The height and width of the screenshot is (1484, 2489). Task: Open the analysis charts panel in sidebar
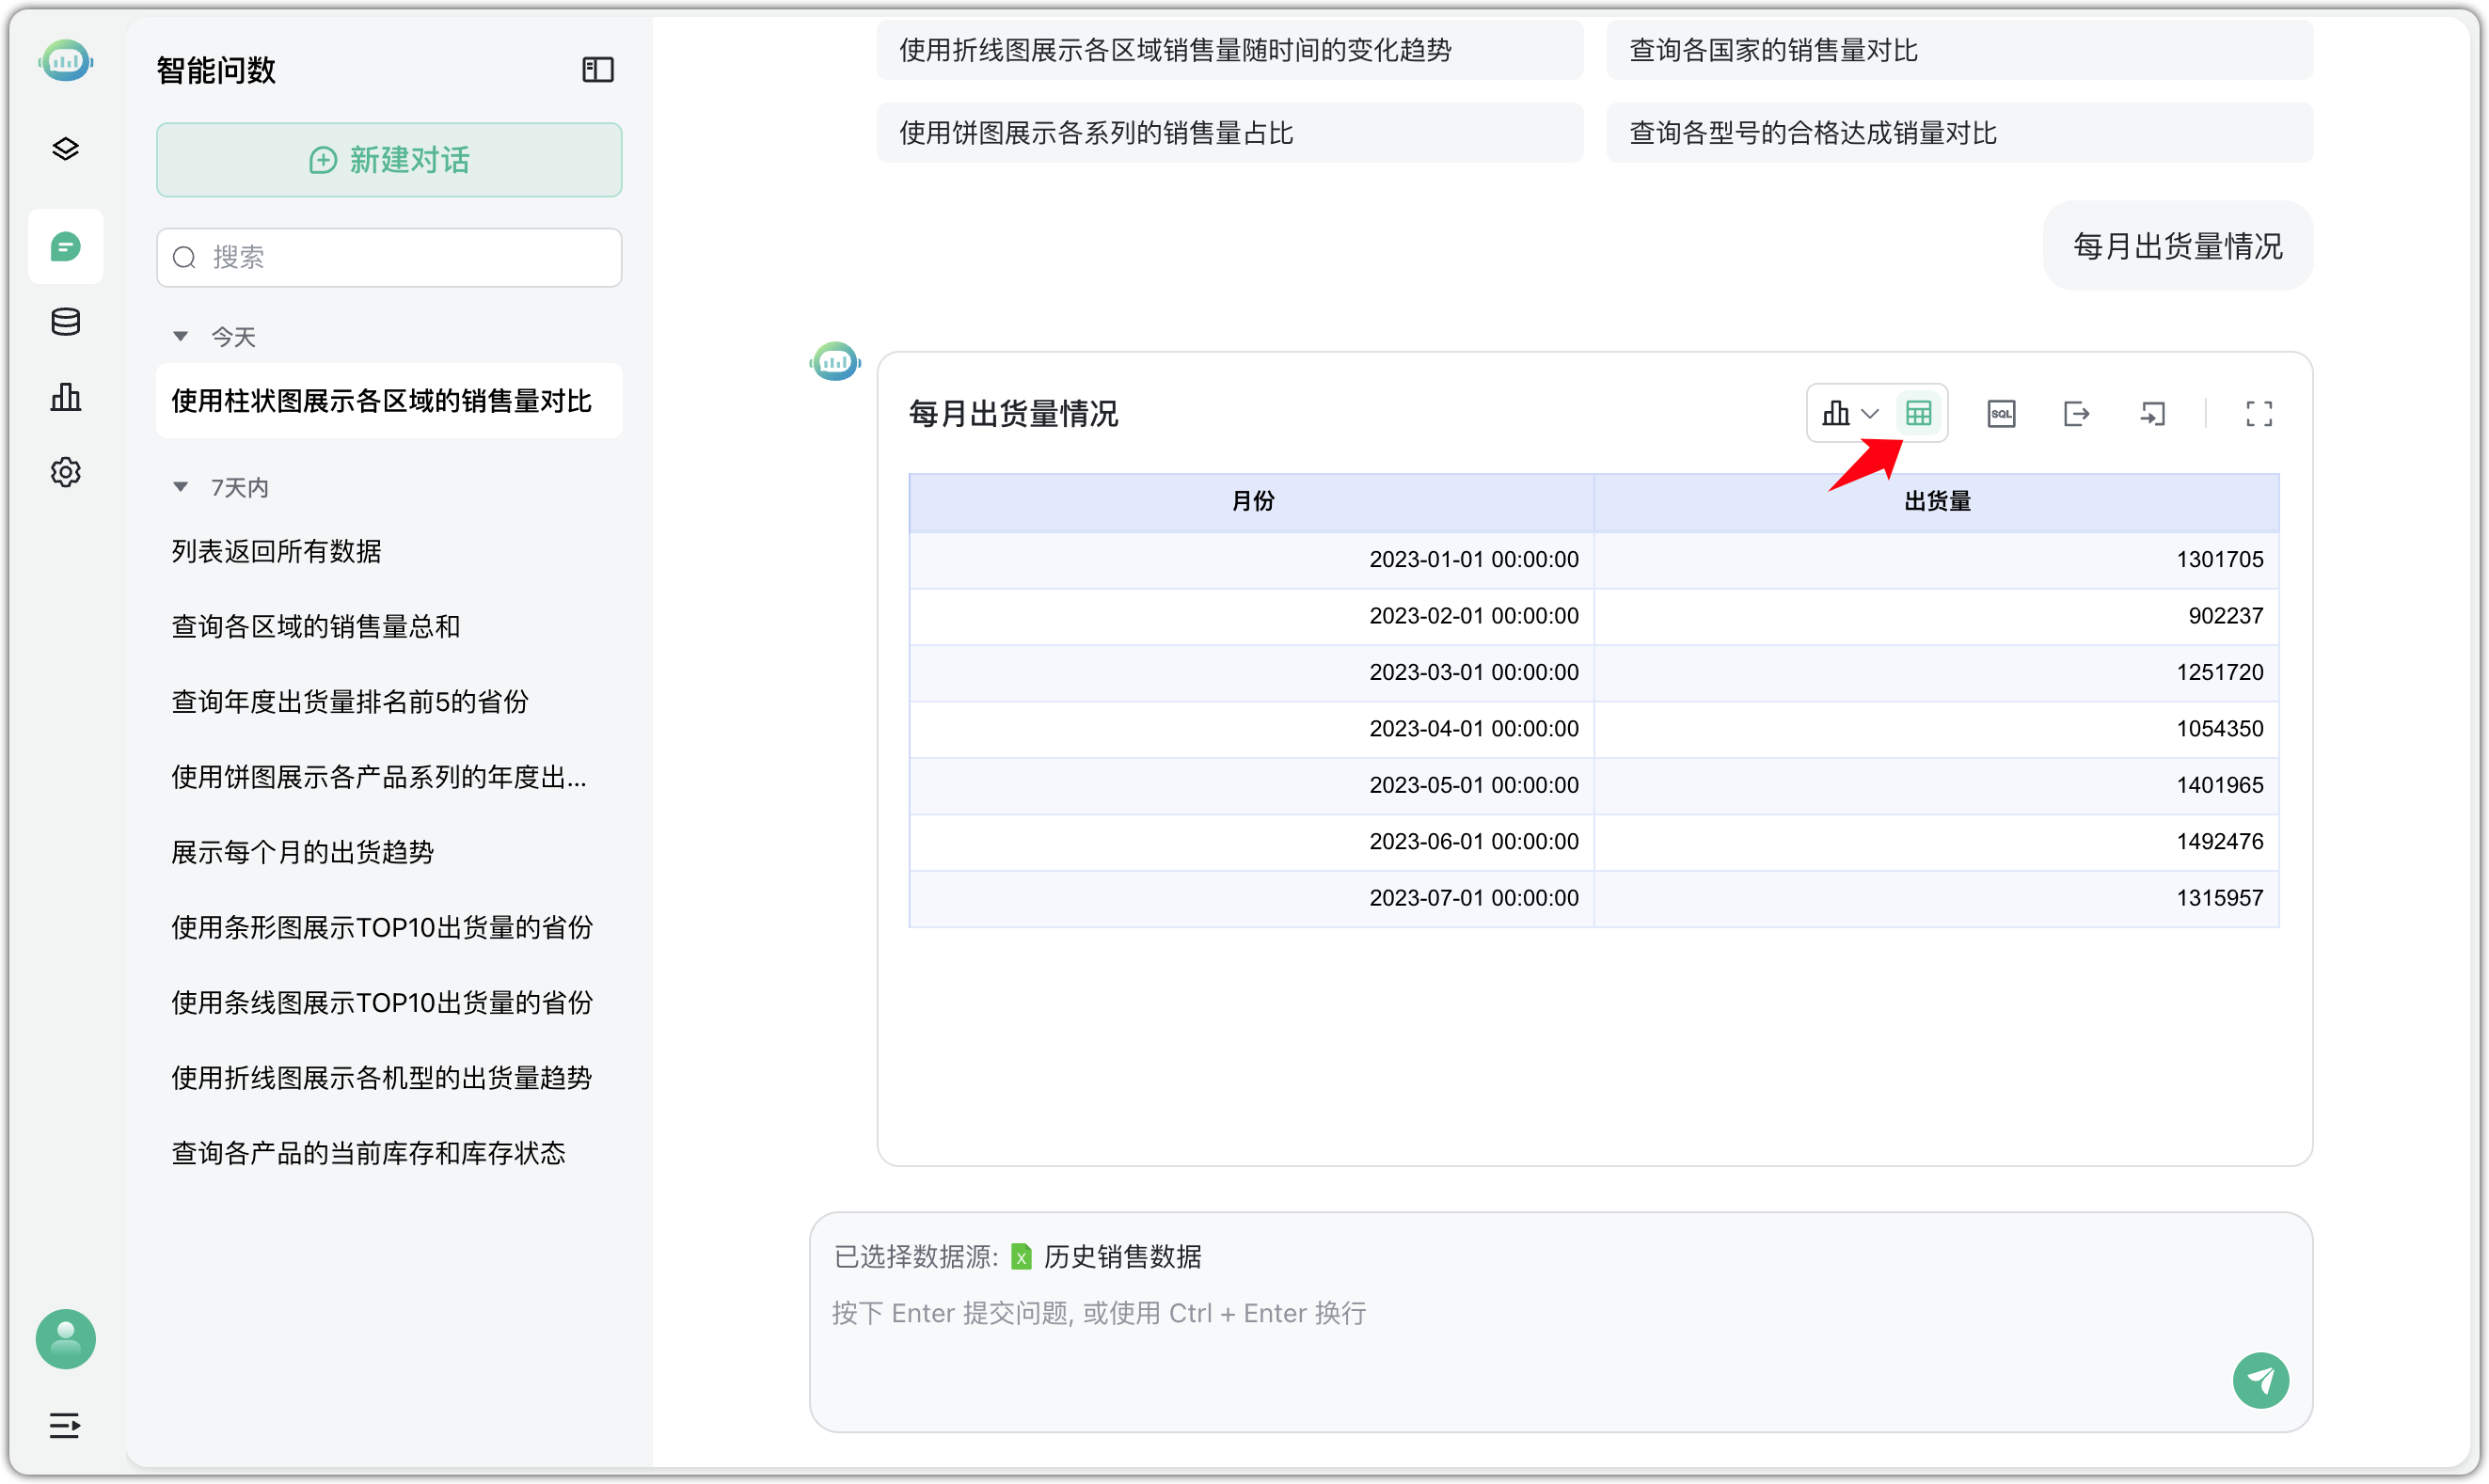pos(65,397)
